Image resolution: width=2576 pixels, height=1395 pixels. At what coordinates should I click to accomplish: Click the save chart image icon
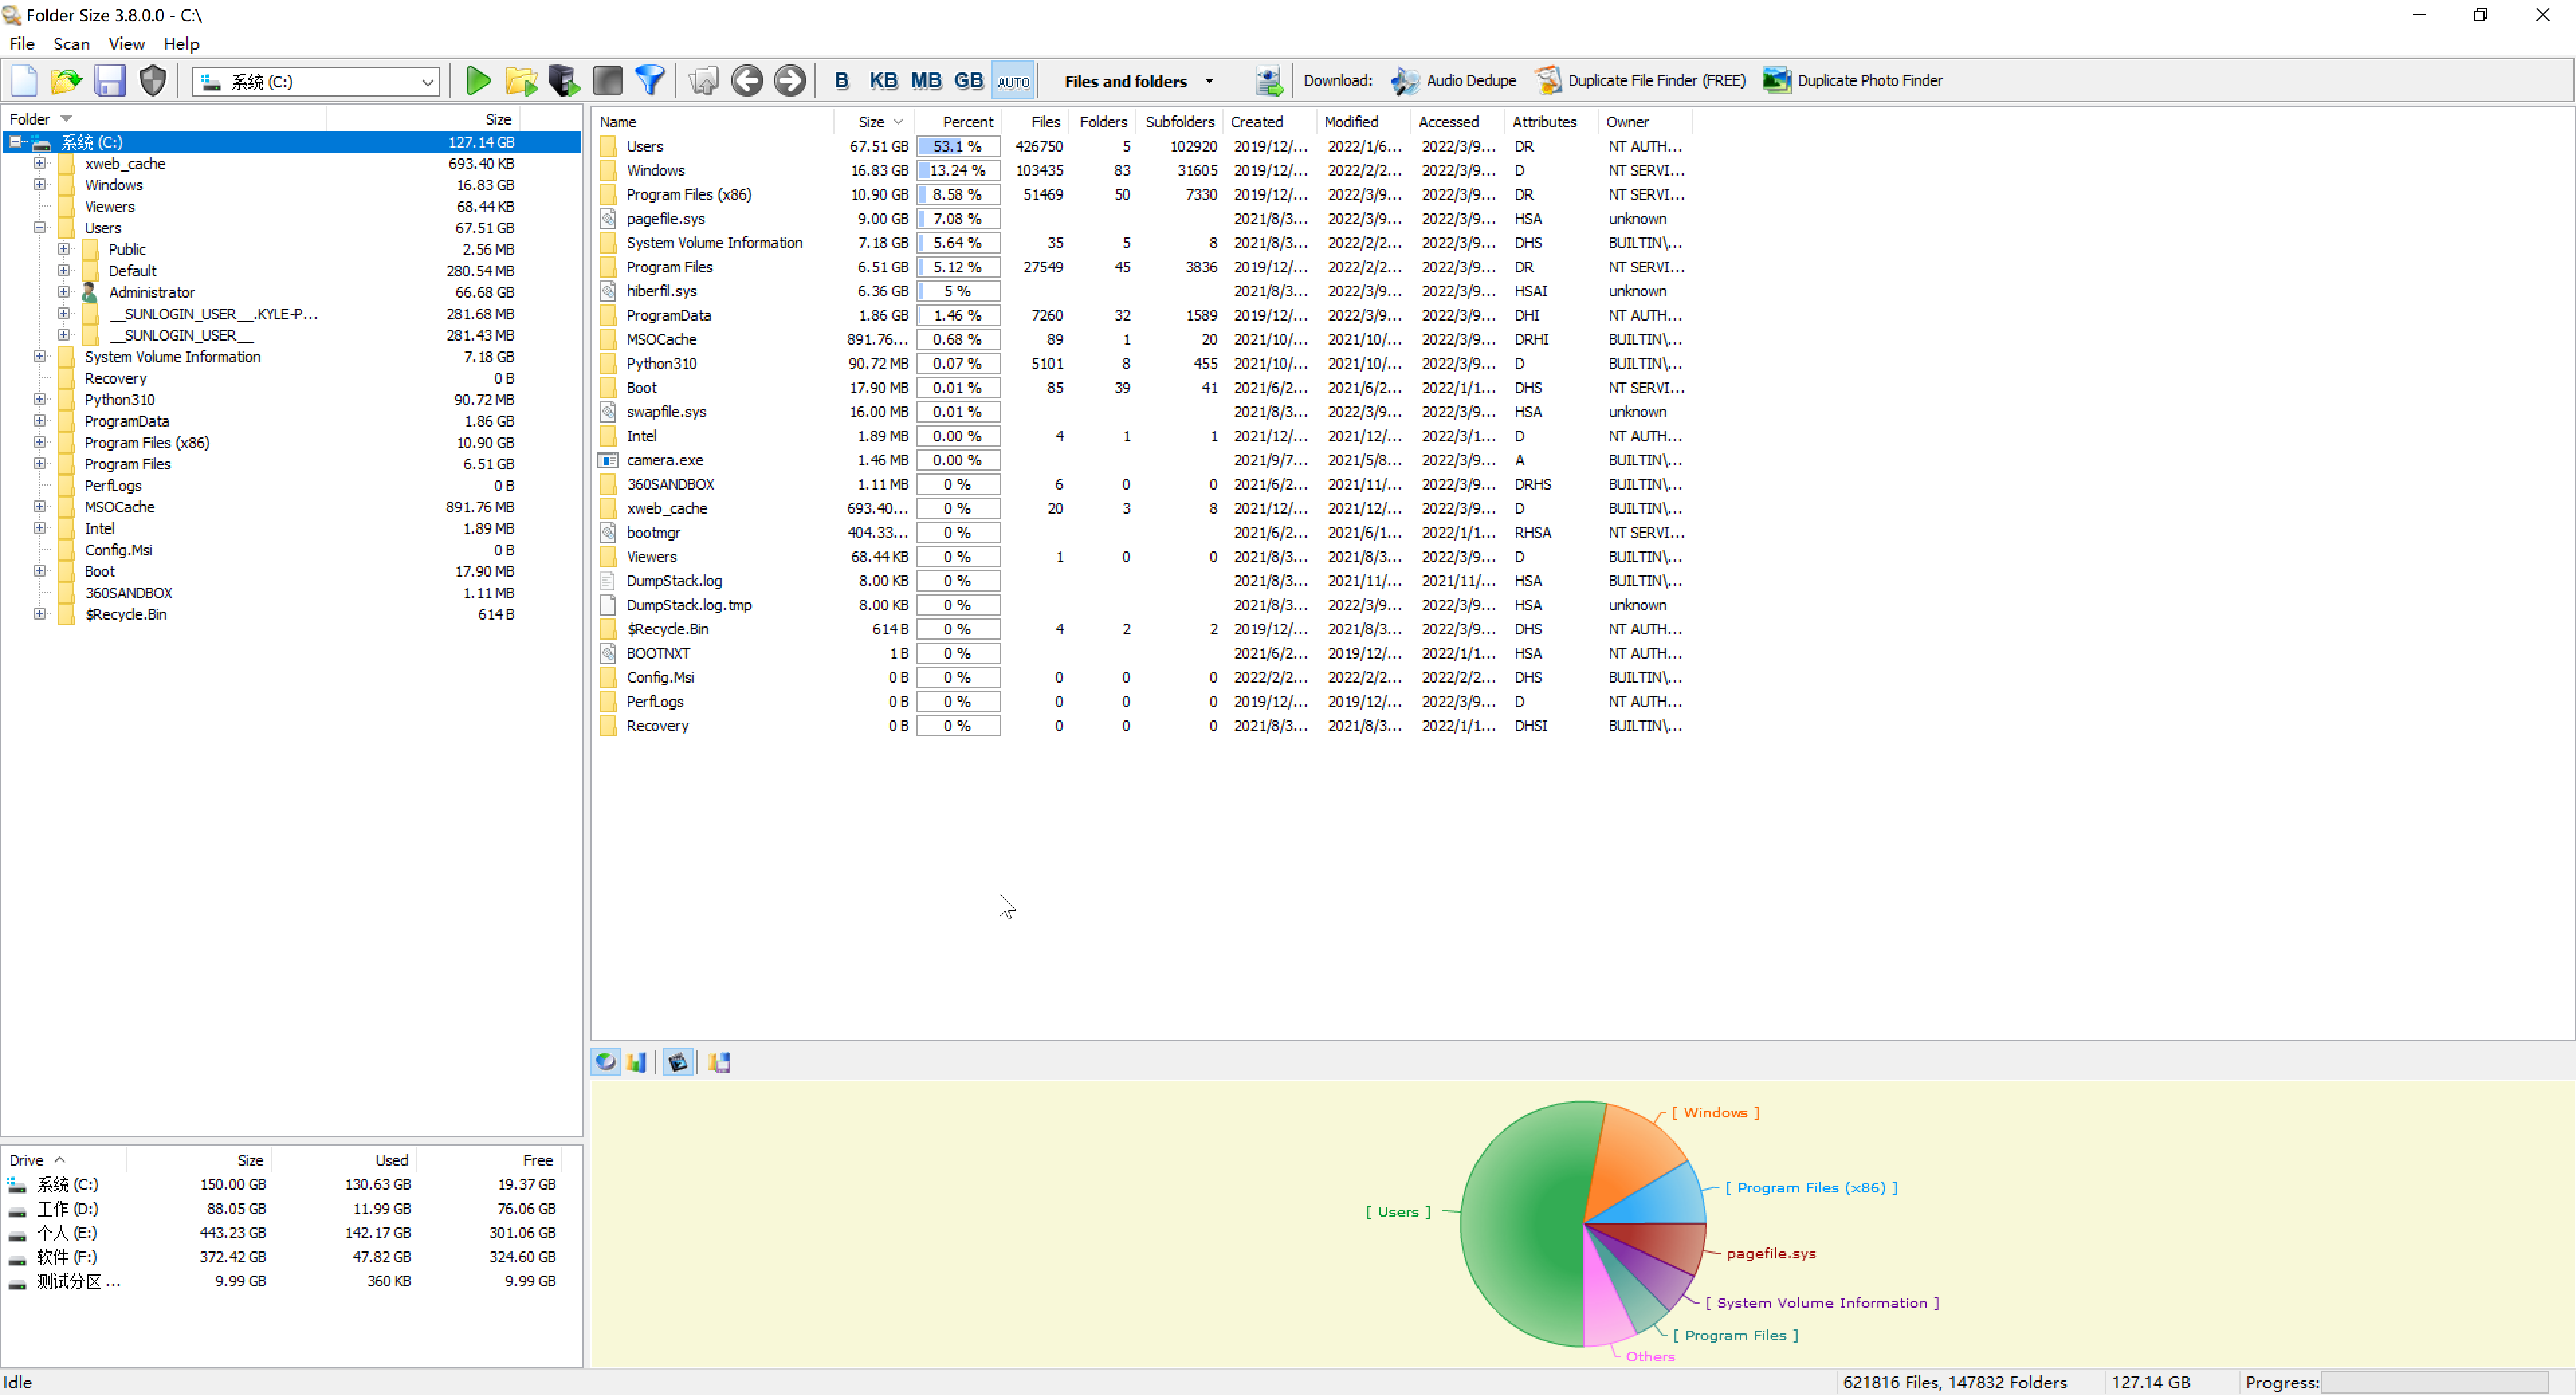(x=720, y=1062)
